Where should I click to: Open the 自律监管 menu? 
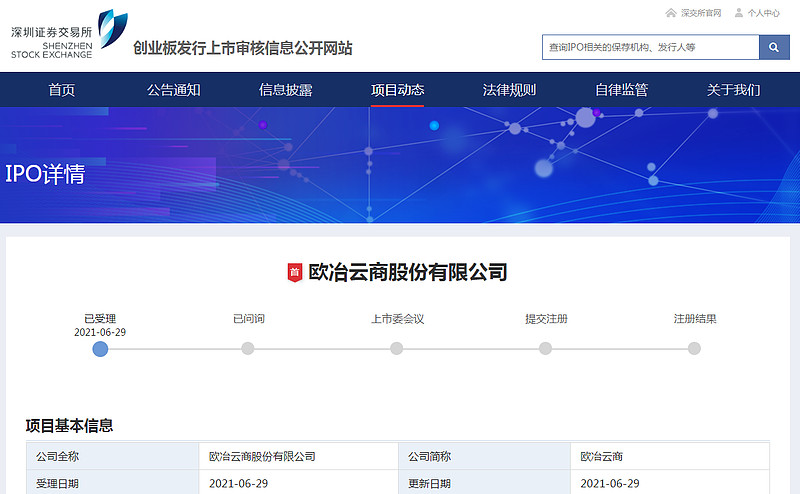pos(621,90)
